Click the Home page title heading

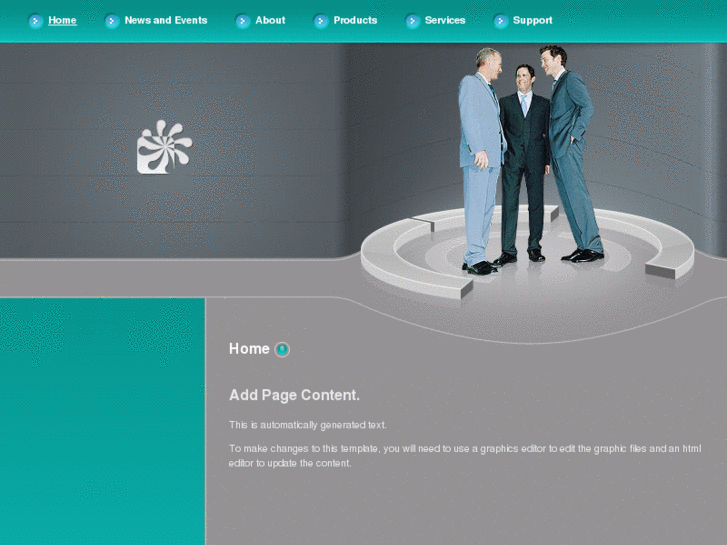pyautogui.click(x=249, y=349)
